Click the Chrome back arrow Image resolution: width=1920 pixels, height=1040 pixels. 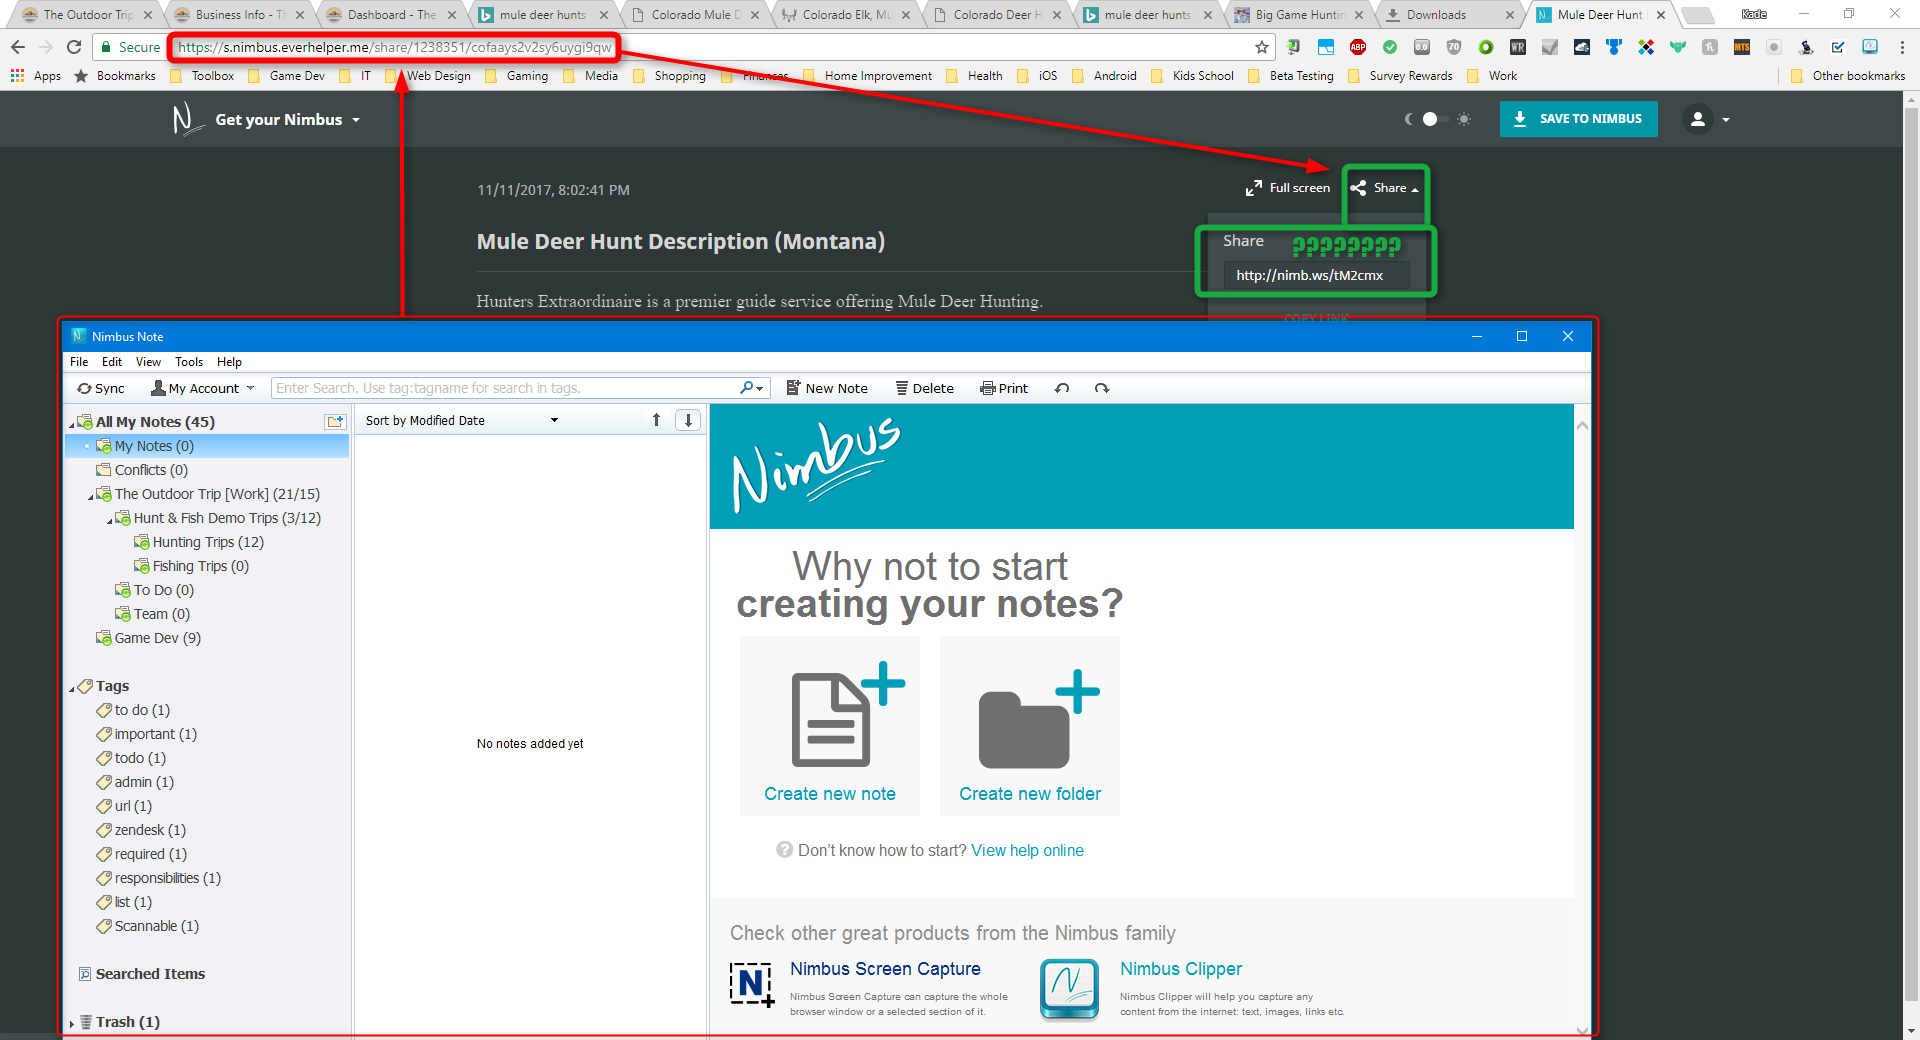(x=18, y=47)
